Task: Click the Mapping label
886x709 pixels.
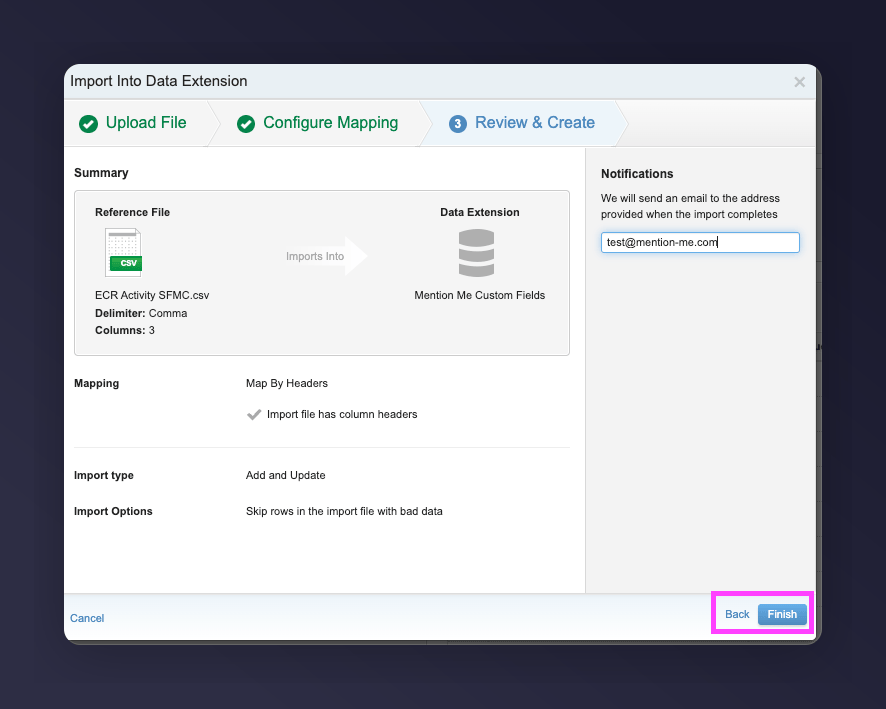Action: coord(97,384)
